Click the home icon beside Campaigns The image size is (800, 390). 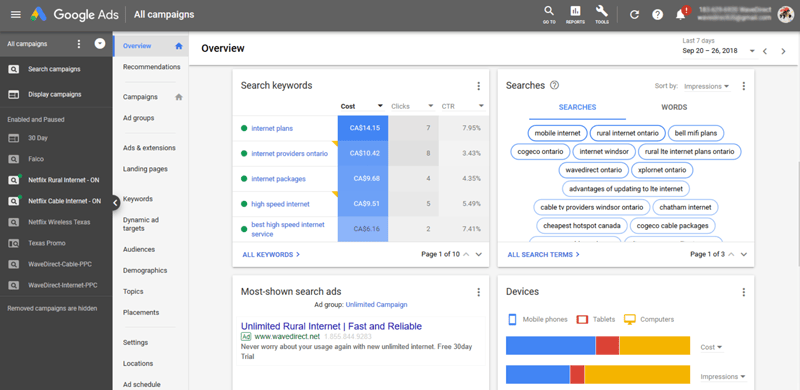click(x=179, y=97)
